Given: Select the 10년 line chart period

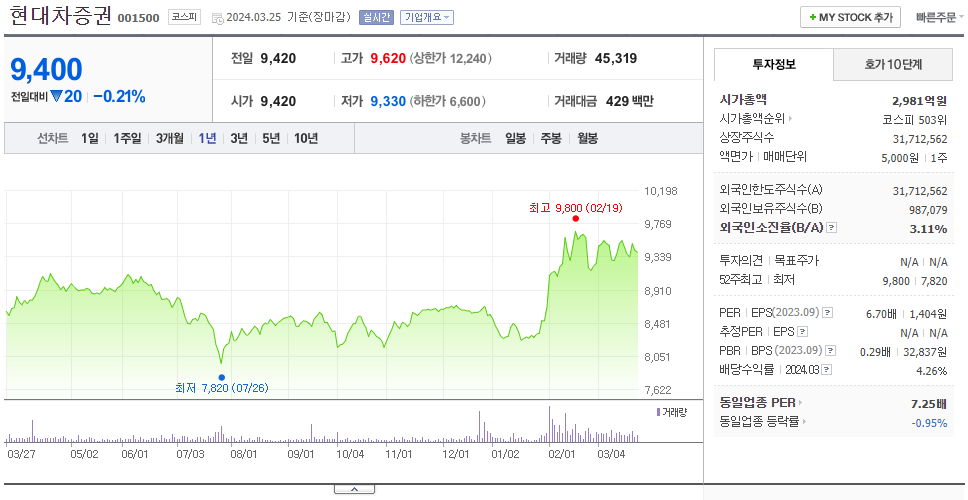Looking at the screenshot, I should 306,138.
